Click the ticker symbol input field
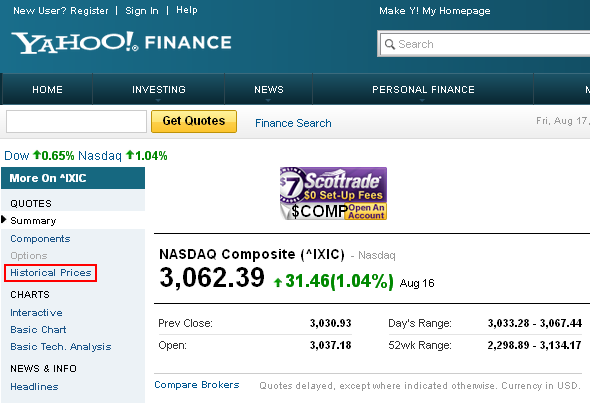This screenshot has width=591, height=403. click(x=77, y=121)
